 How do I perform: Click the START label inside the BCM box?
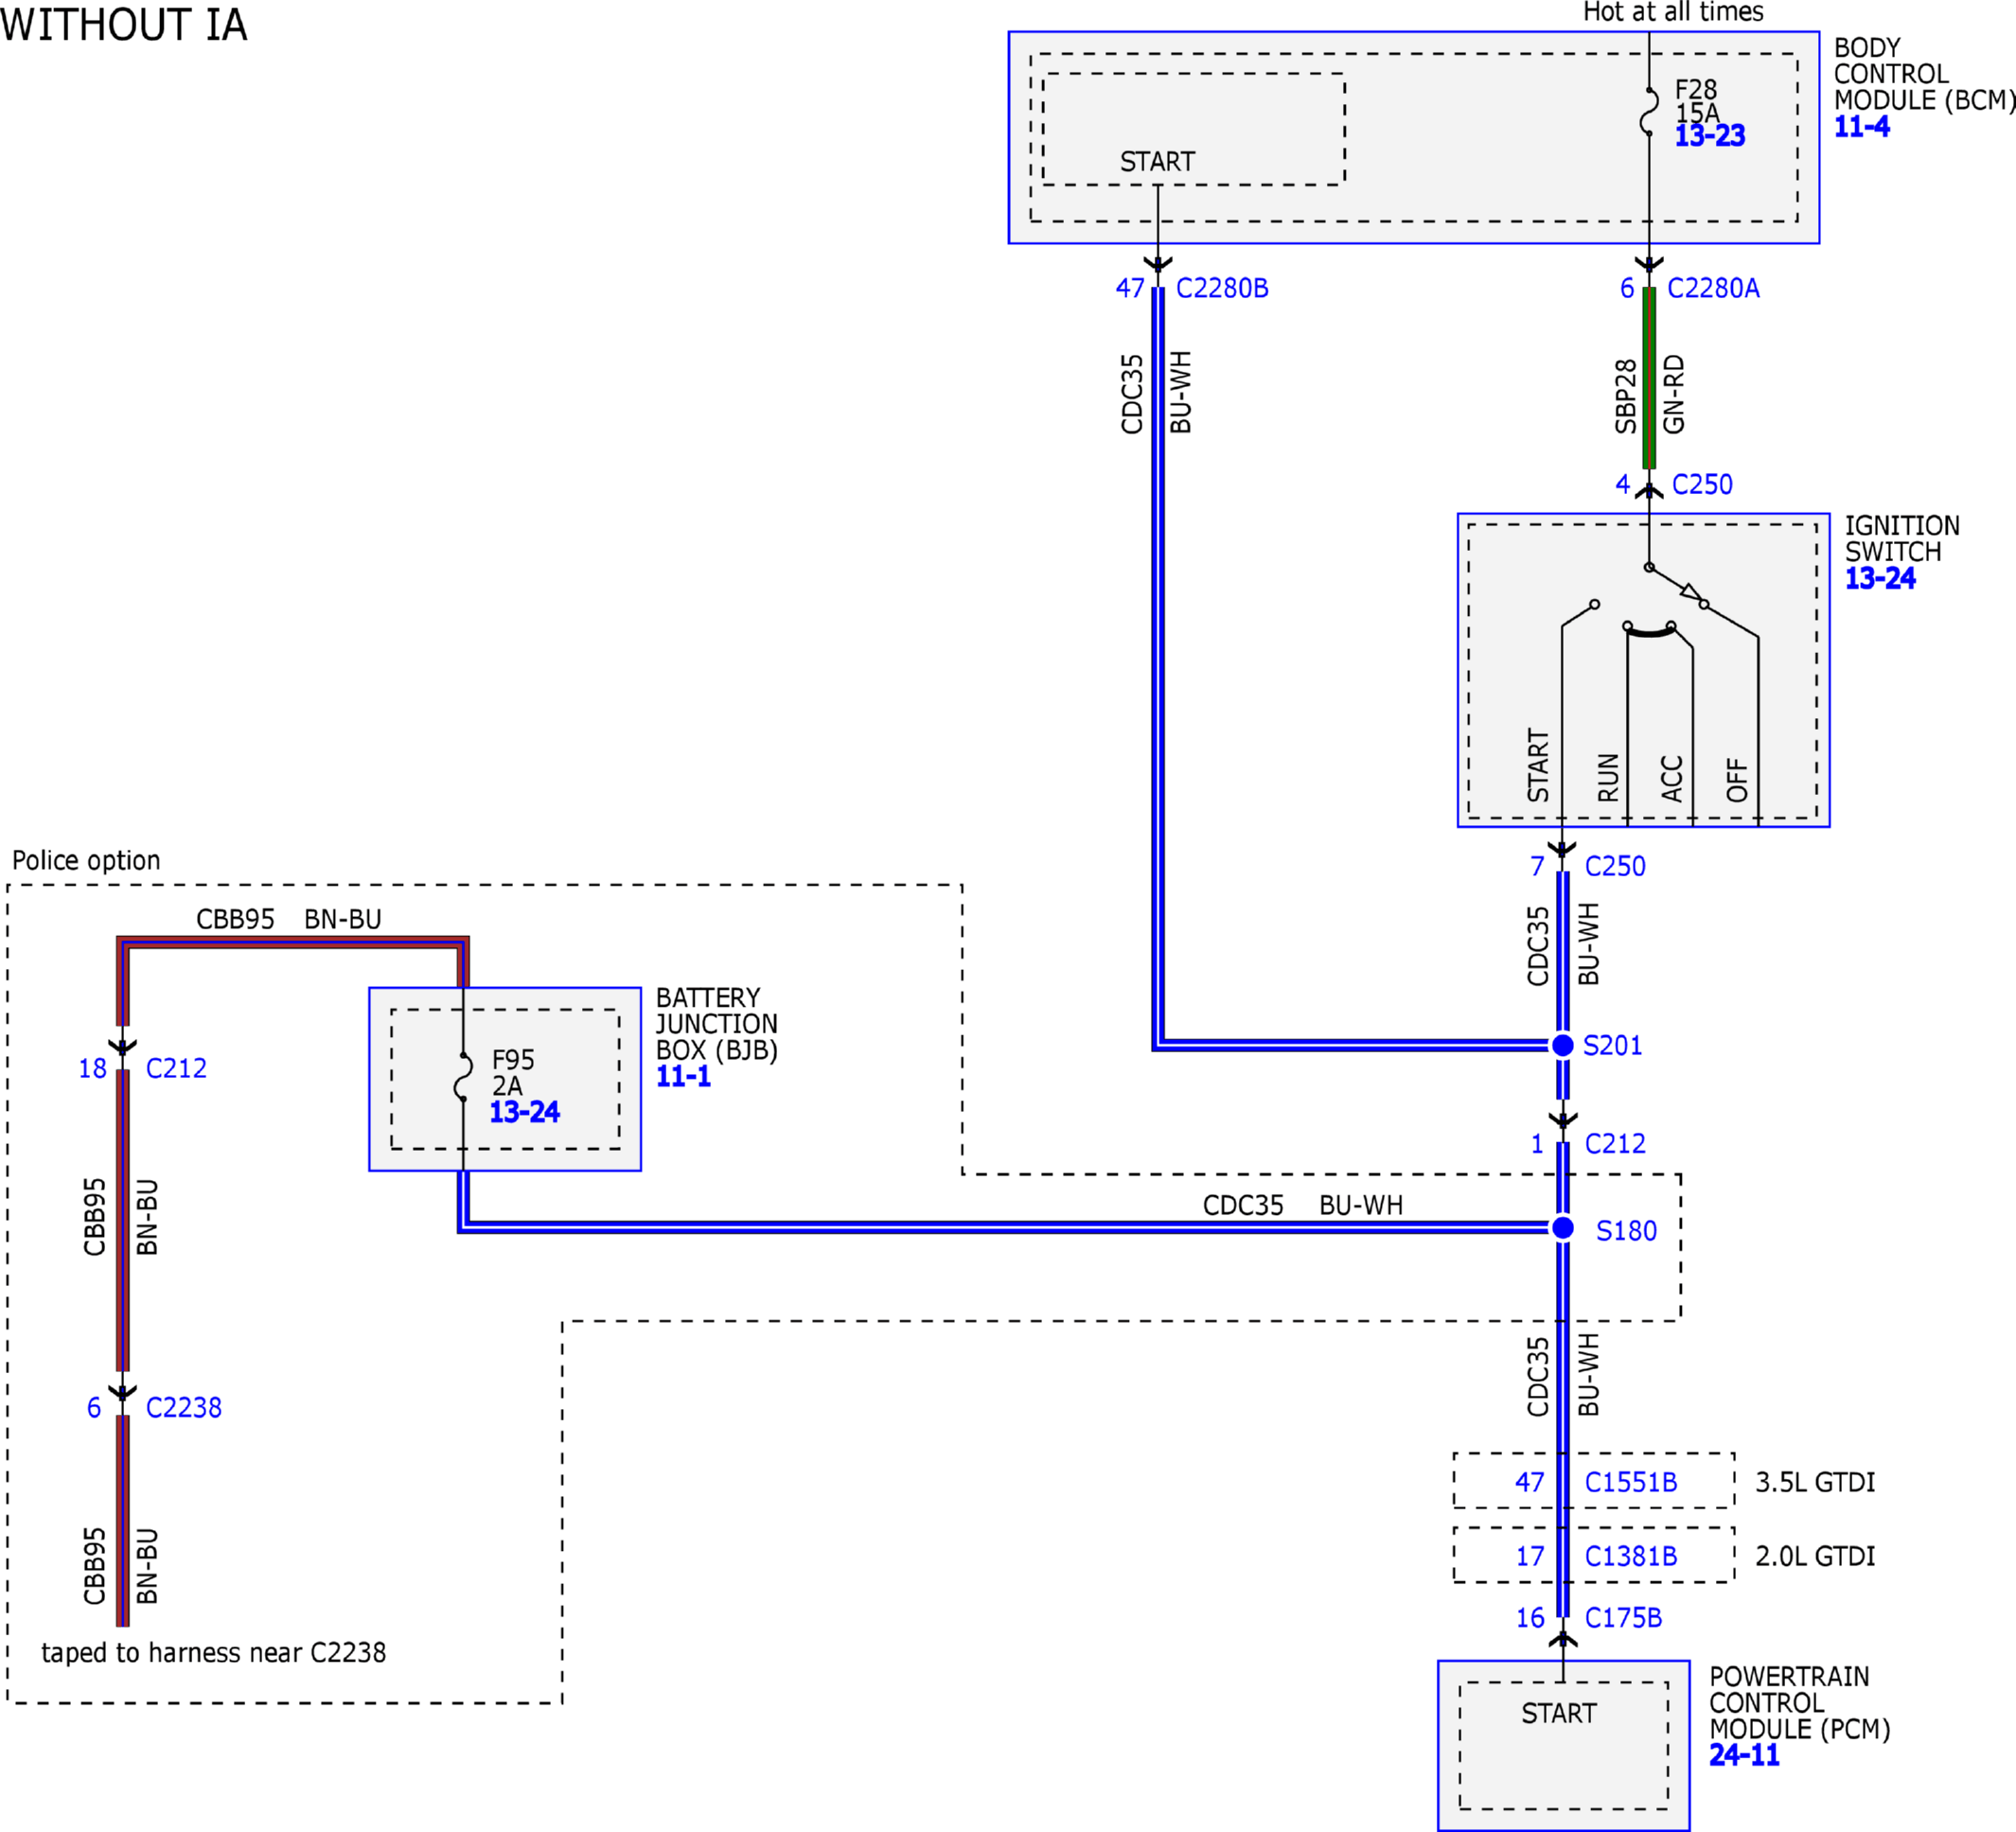1157,162
